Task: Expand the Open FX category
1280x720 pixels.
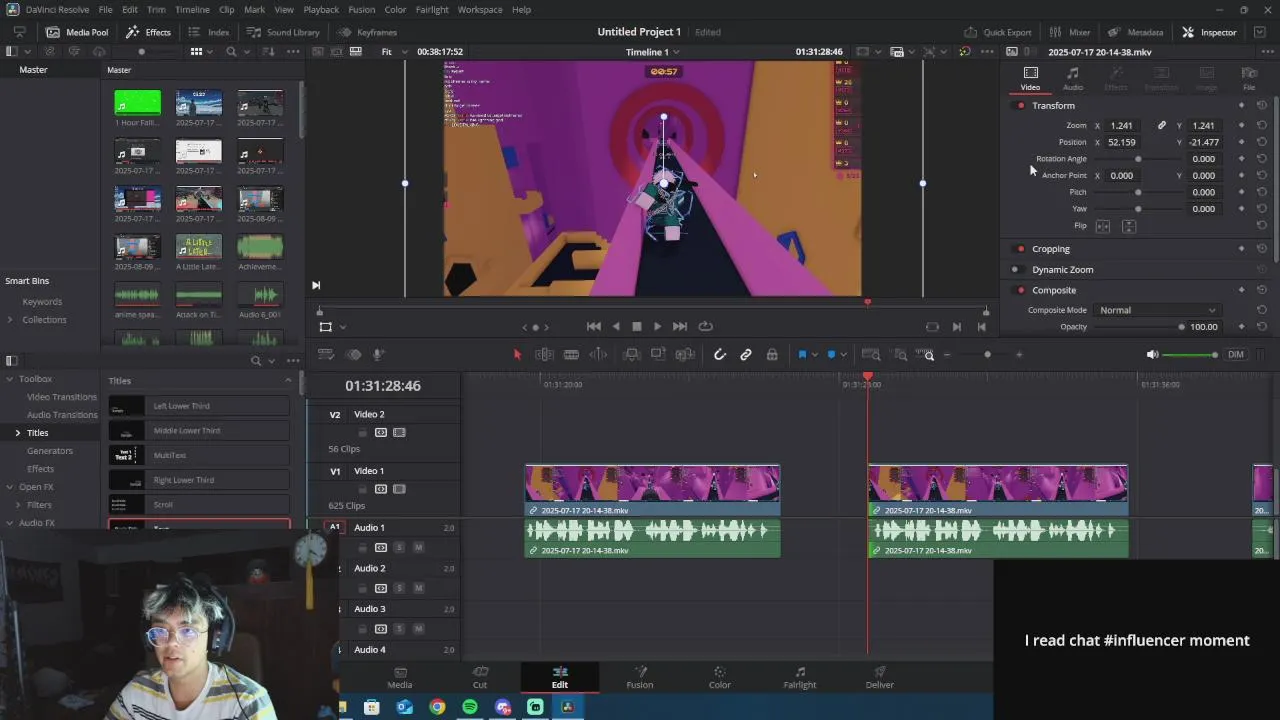Action: click(x=10, y=487)
